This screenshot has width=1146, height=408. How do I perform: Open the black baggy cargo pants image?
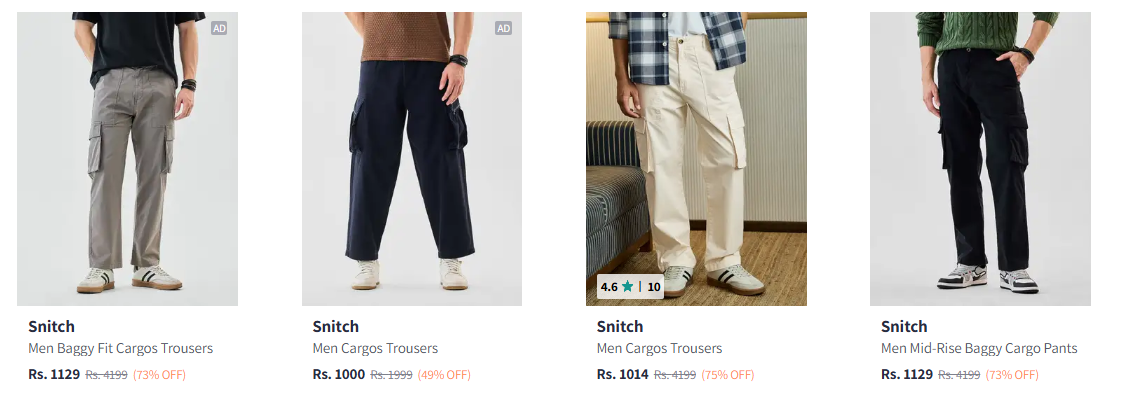click(980, 158)
